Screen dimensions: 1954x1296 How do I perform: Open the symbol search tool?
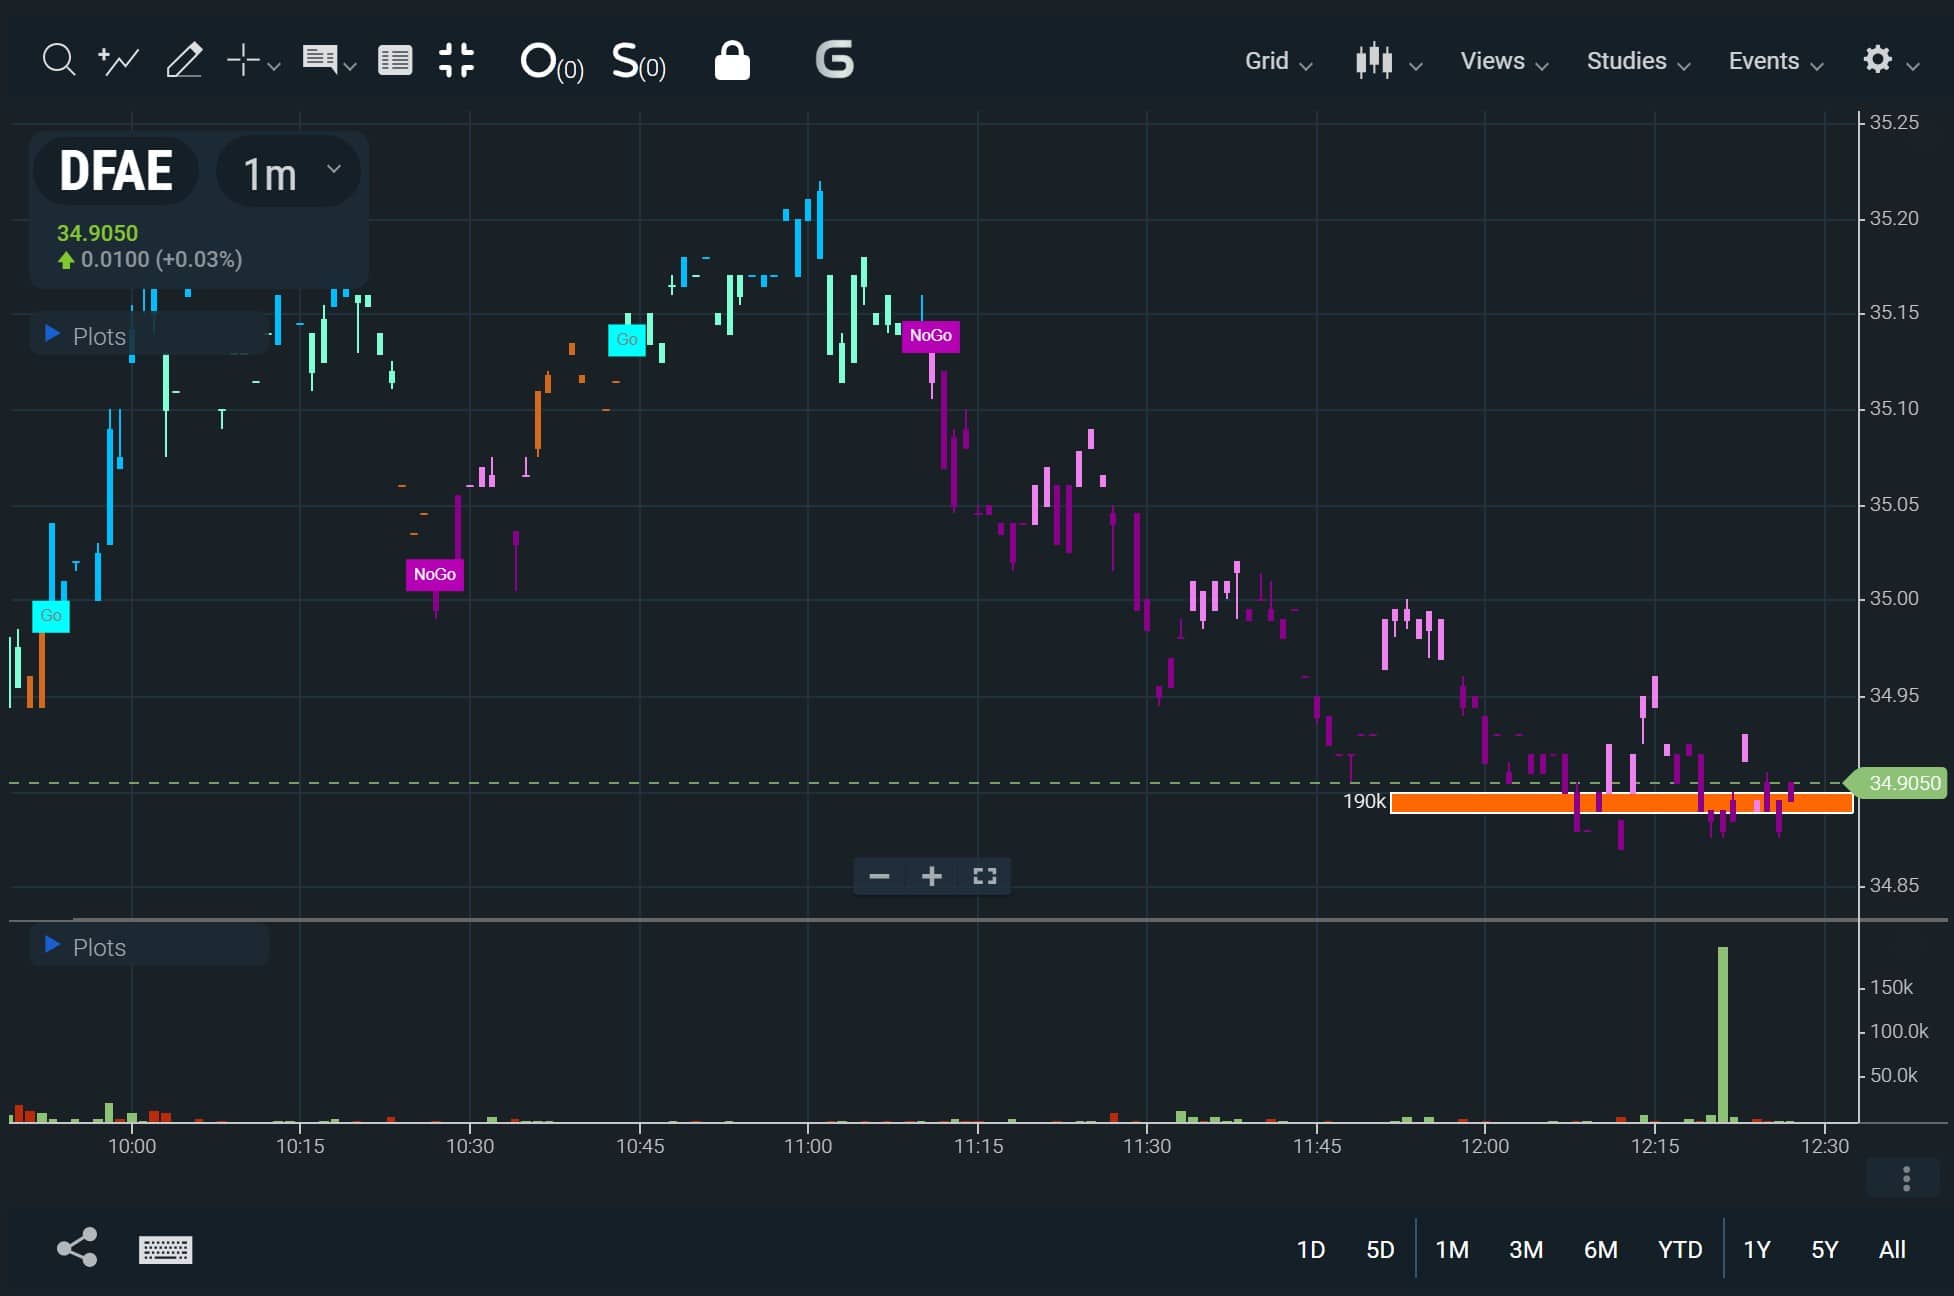[57, 60]
